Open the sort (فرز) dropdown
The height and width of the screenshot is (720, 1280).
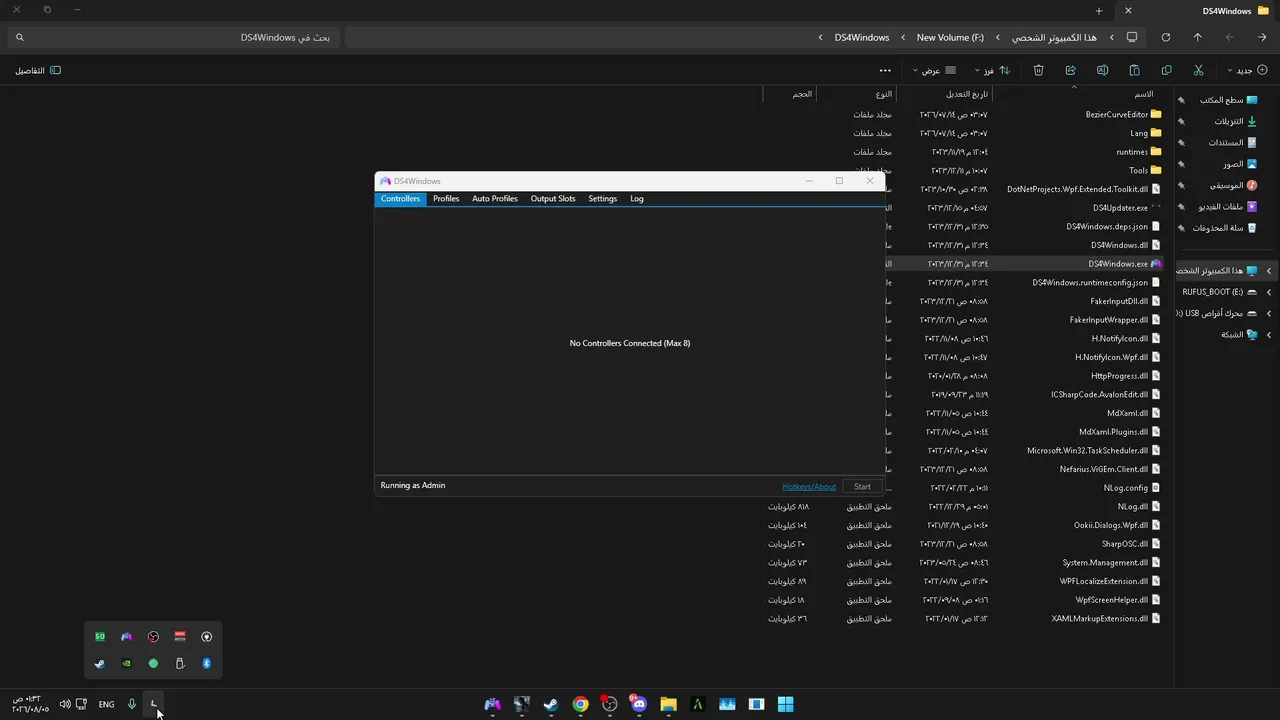point(990,70)
